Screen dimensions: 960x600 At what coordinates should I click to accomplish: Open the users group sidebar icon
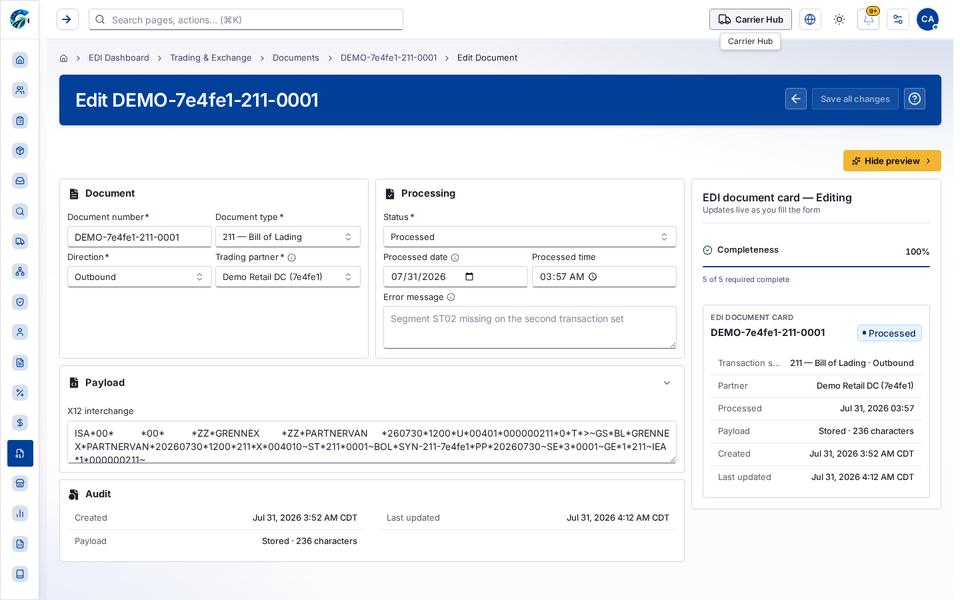coord(20,90)
